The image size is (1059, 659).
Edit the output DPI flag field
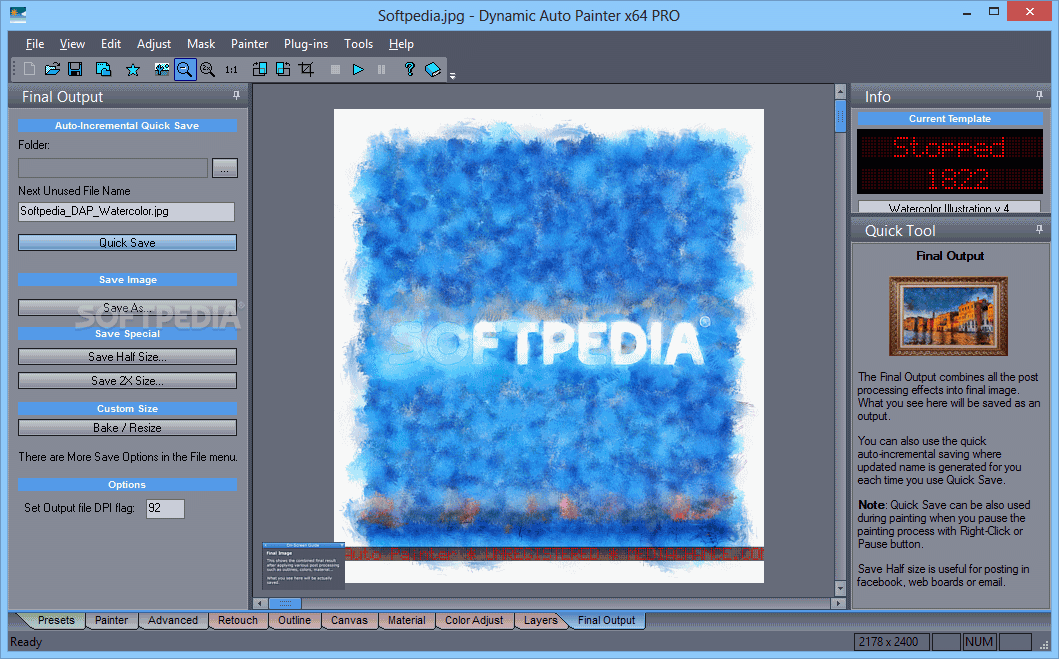coord(165,508)
